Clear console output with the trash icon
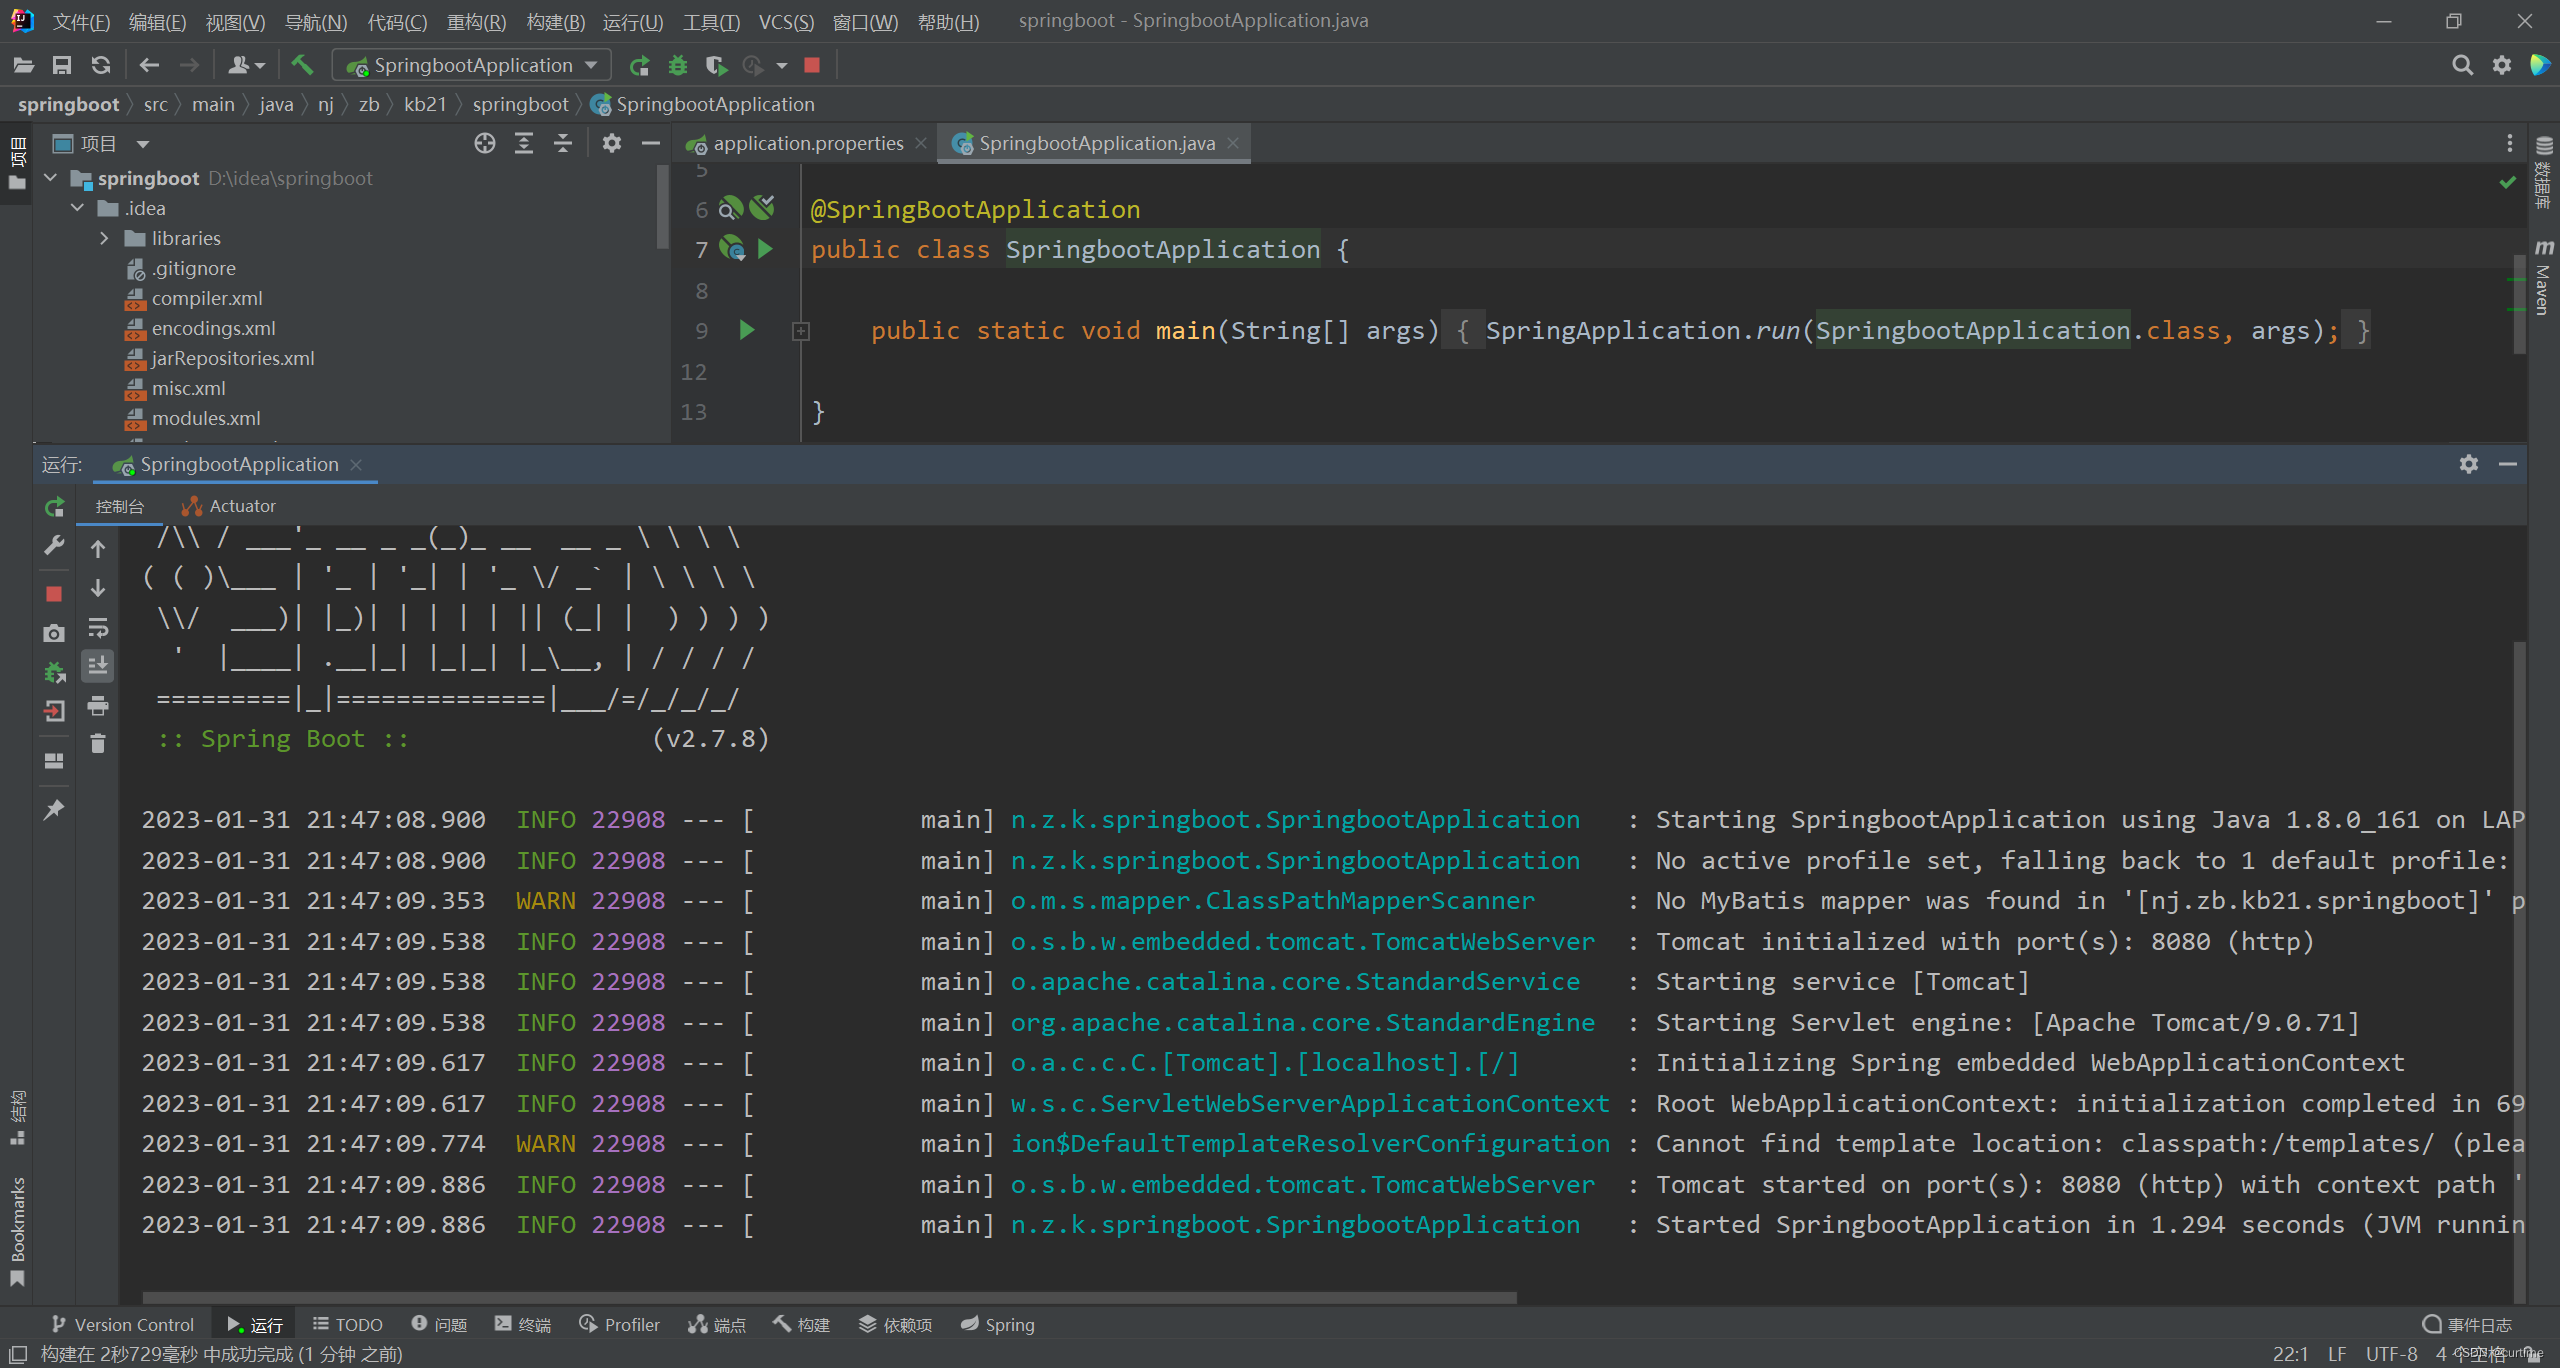The image size is (2560, 1368). tap(97, 743)
